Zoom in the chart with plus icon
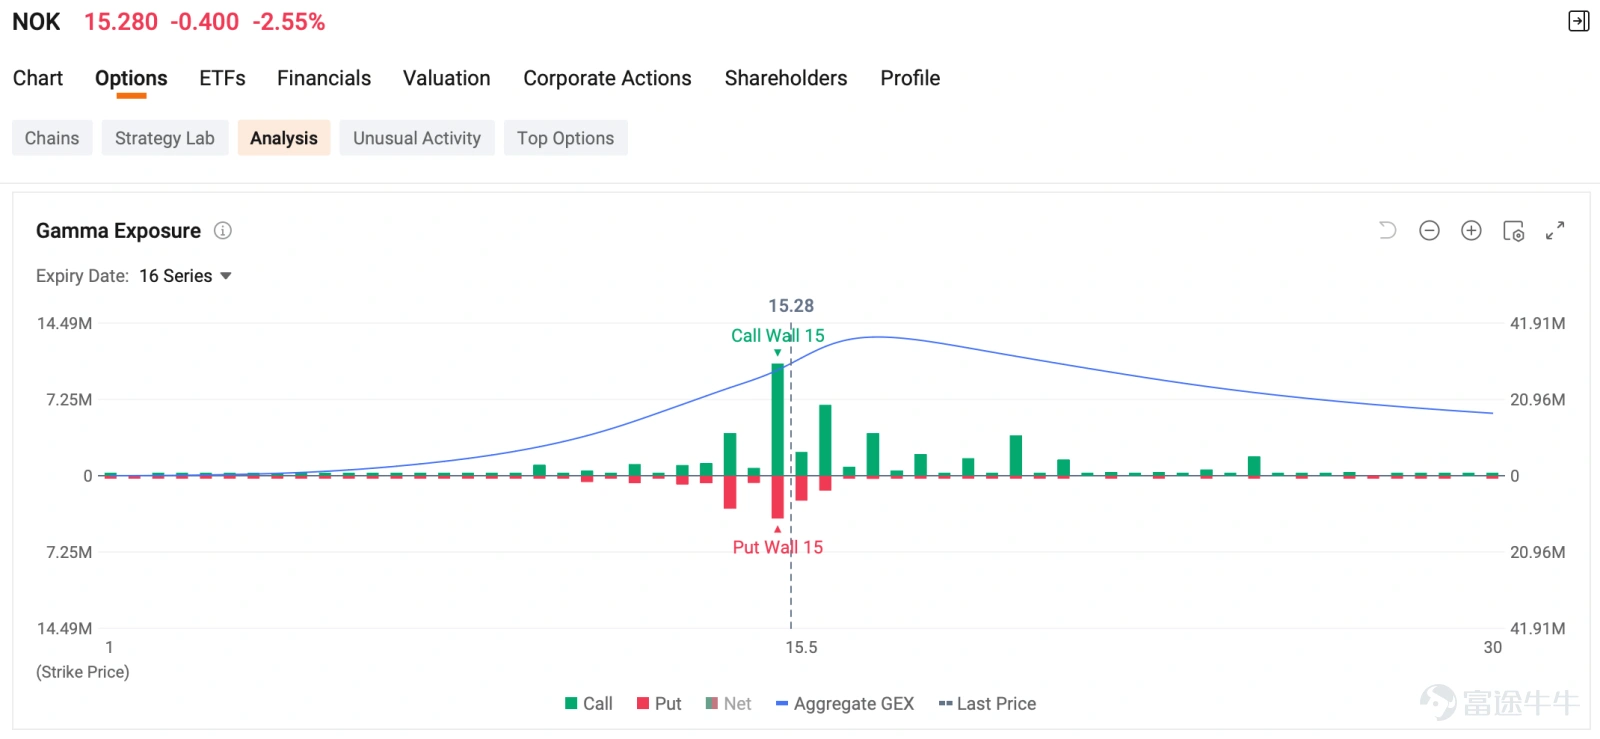 [1471, 231]
